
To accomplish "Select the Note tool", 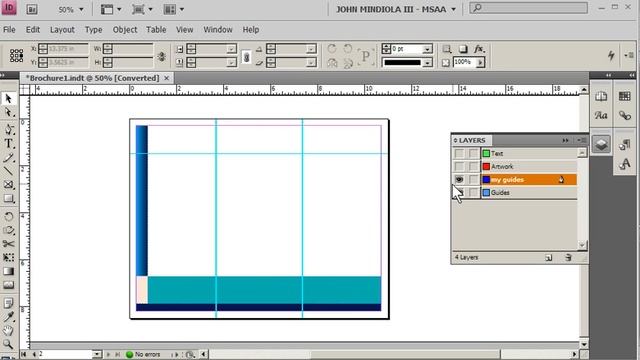I will coord(9,303).
